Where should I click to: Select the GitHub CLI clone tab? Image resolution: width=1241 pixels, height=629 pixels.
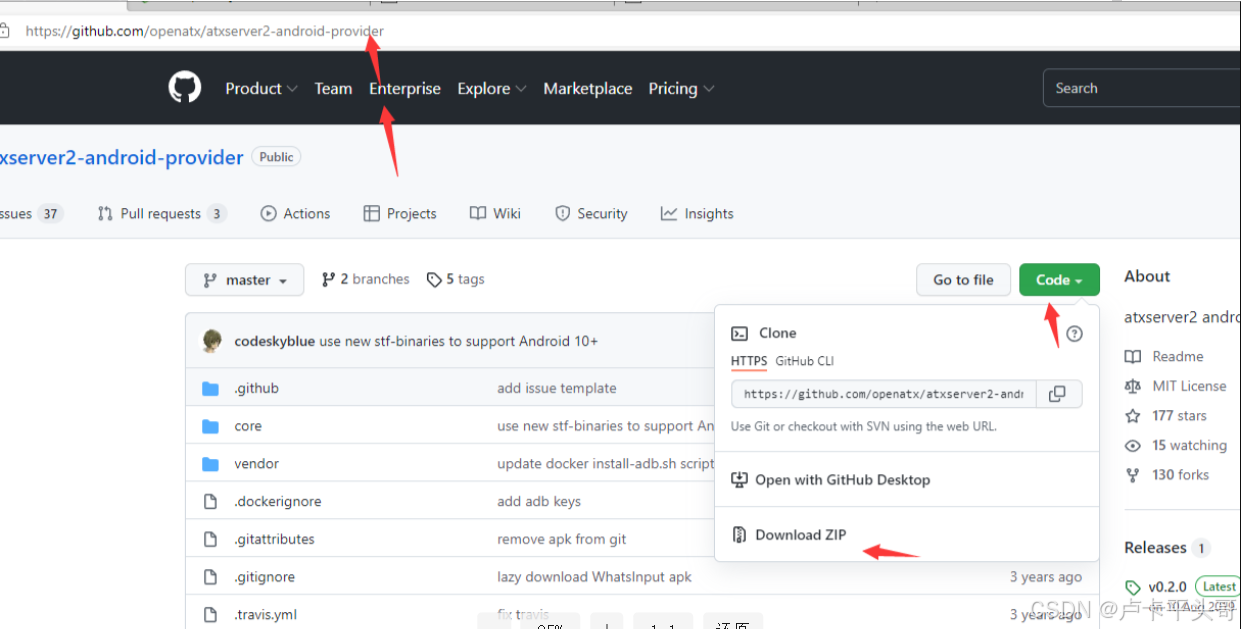(x=805, y=361)
